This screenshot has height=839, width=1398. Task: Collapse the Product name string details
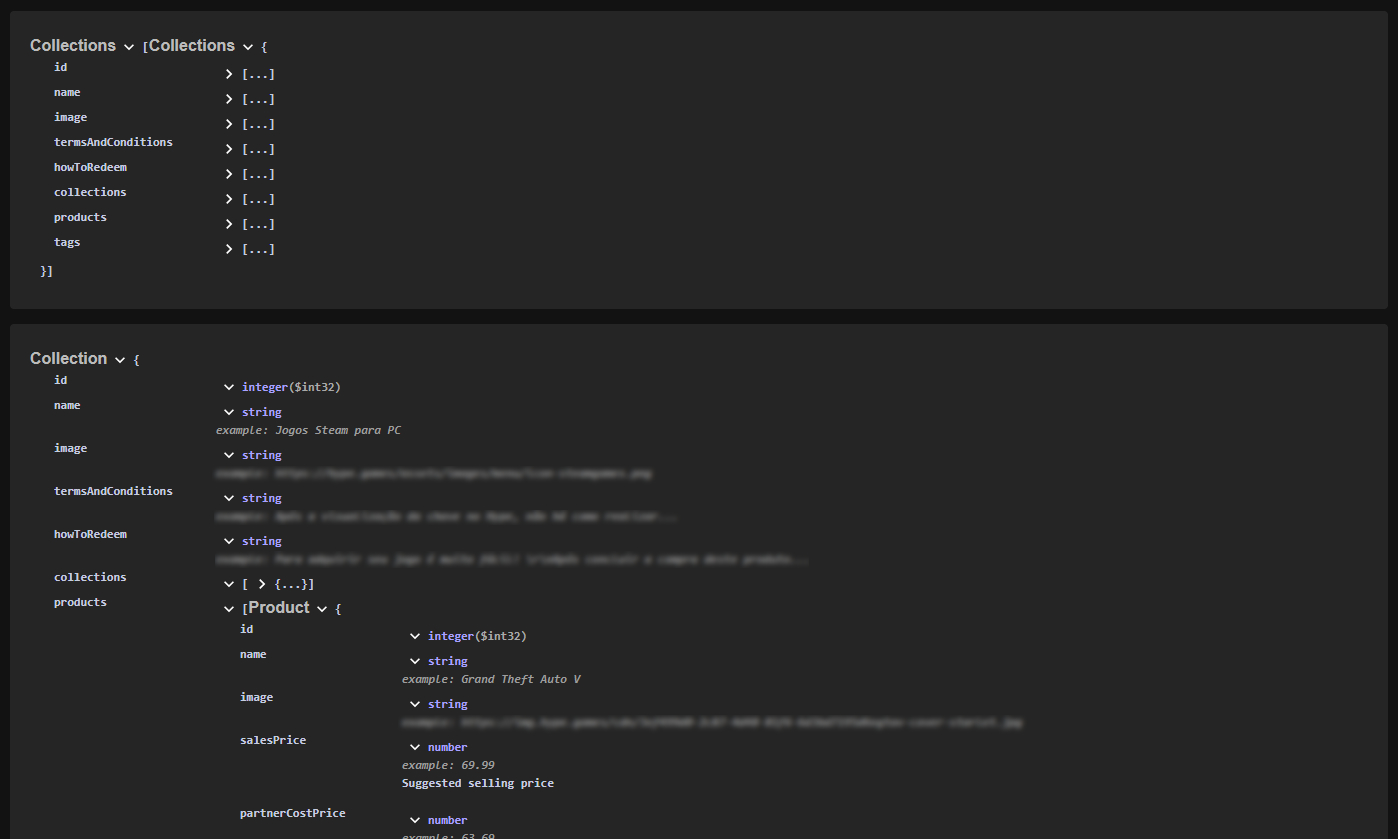click(x=415, y=661)
